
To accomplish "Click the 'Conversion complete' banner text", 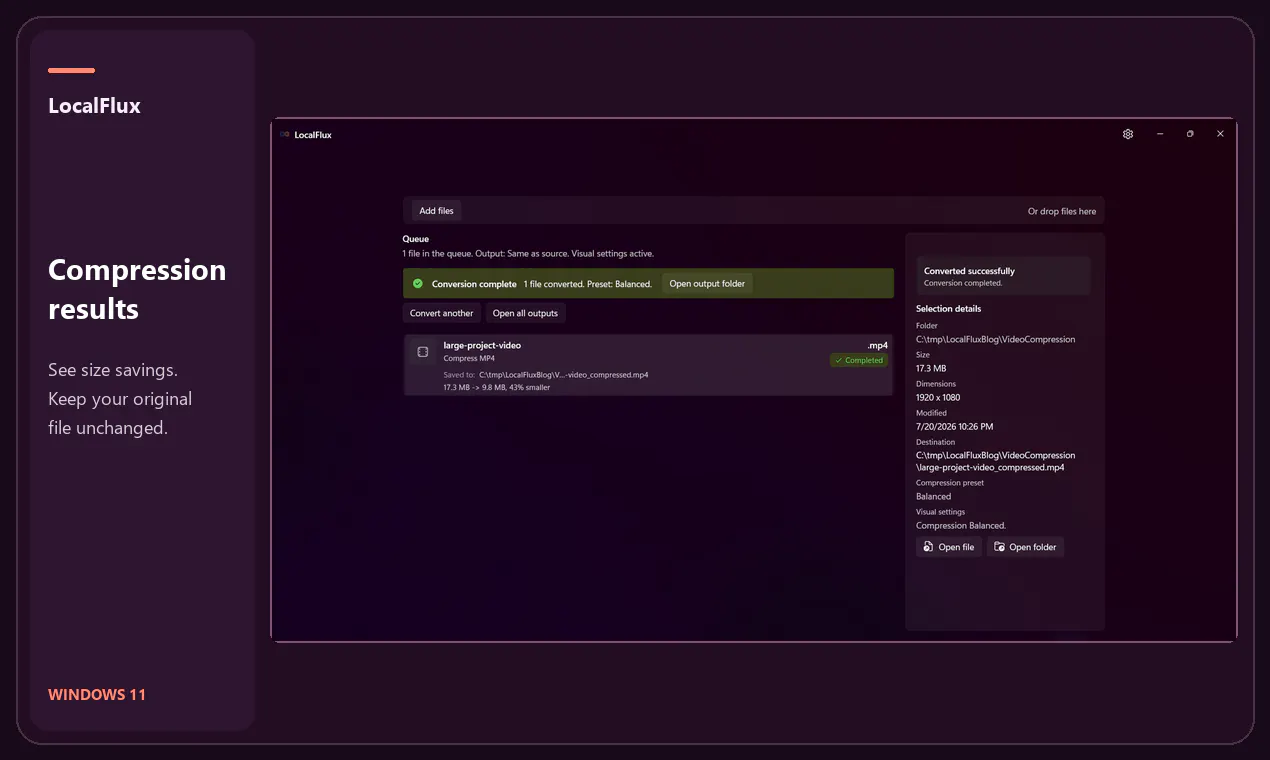I will pyautogui.click(x=474, y=284).
